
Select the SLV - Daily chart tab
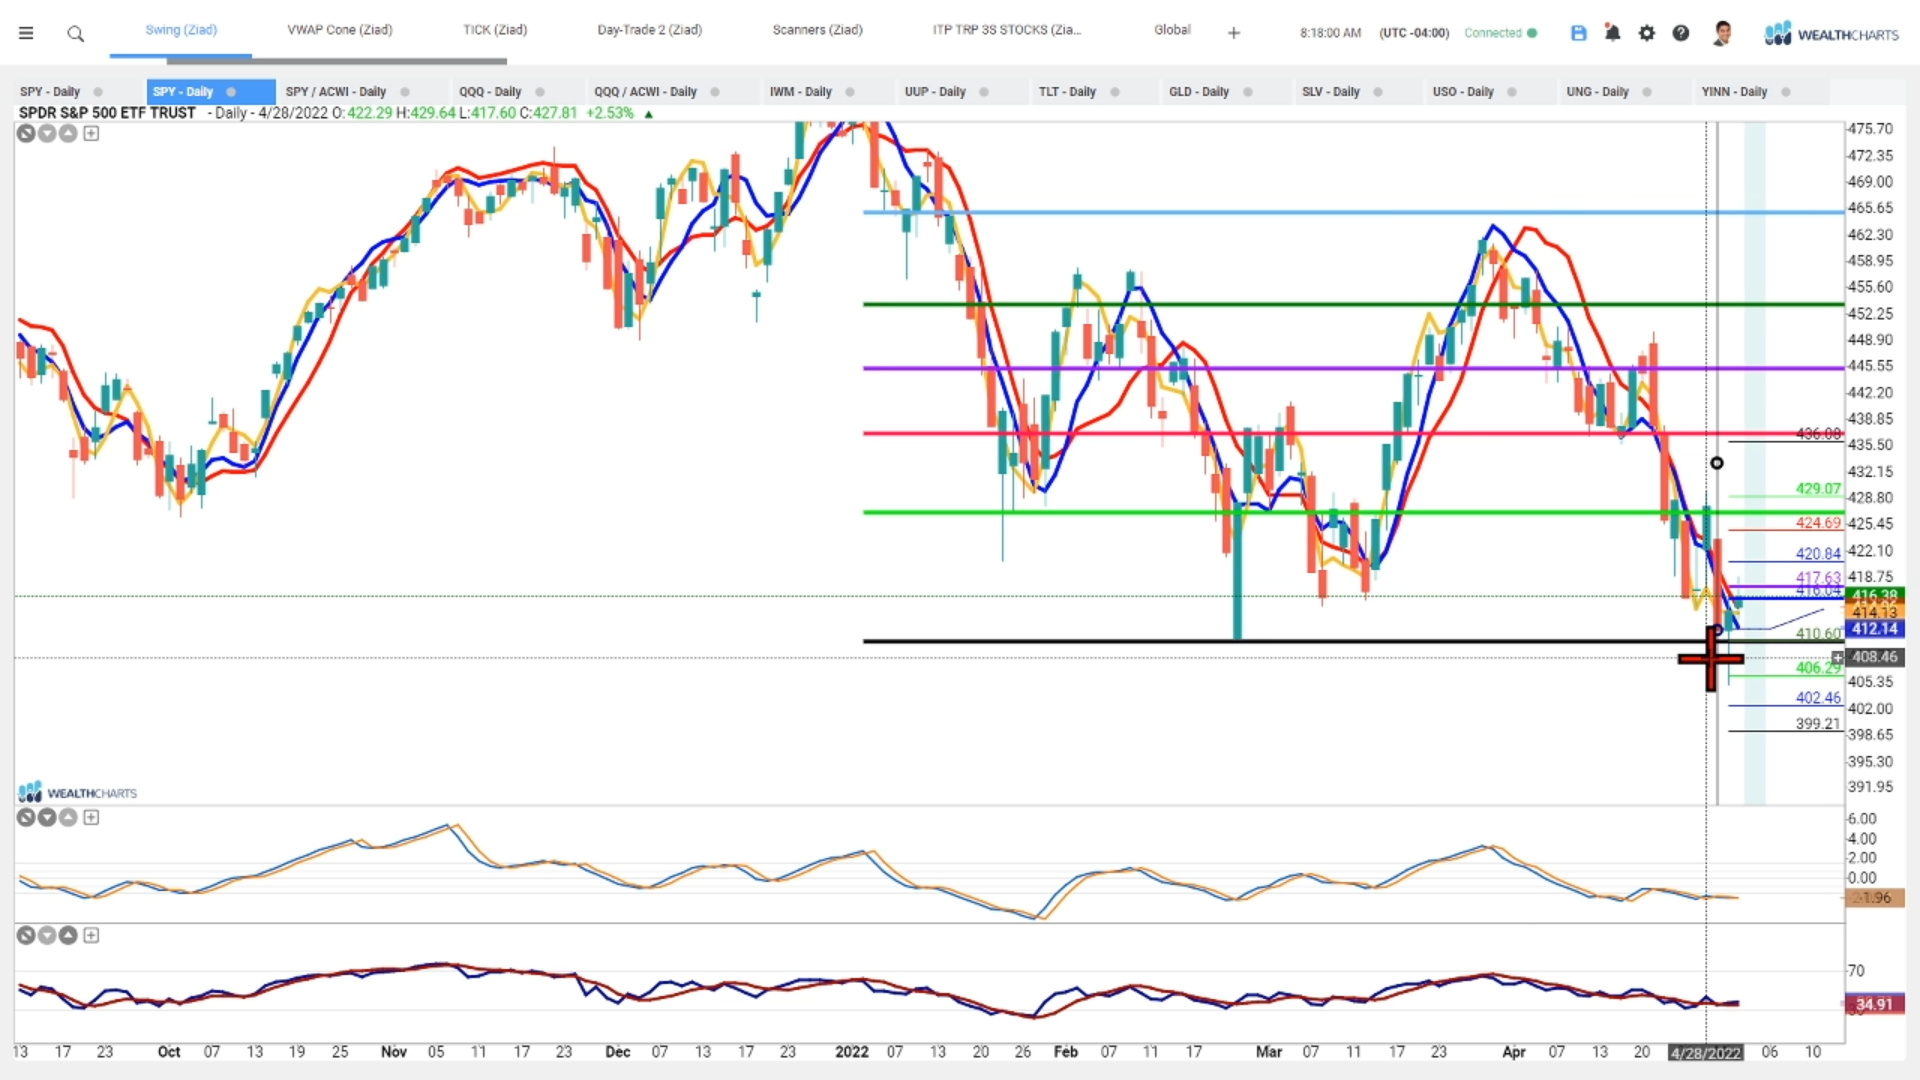point(1331,92)
